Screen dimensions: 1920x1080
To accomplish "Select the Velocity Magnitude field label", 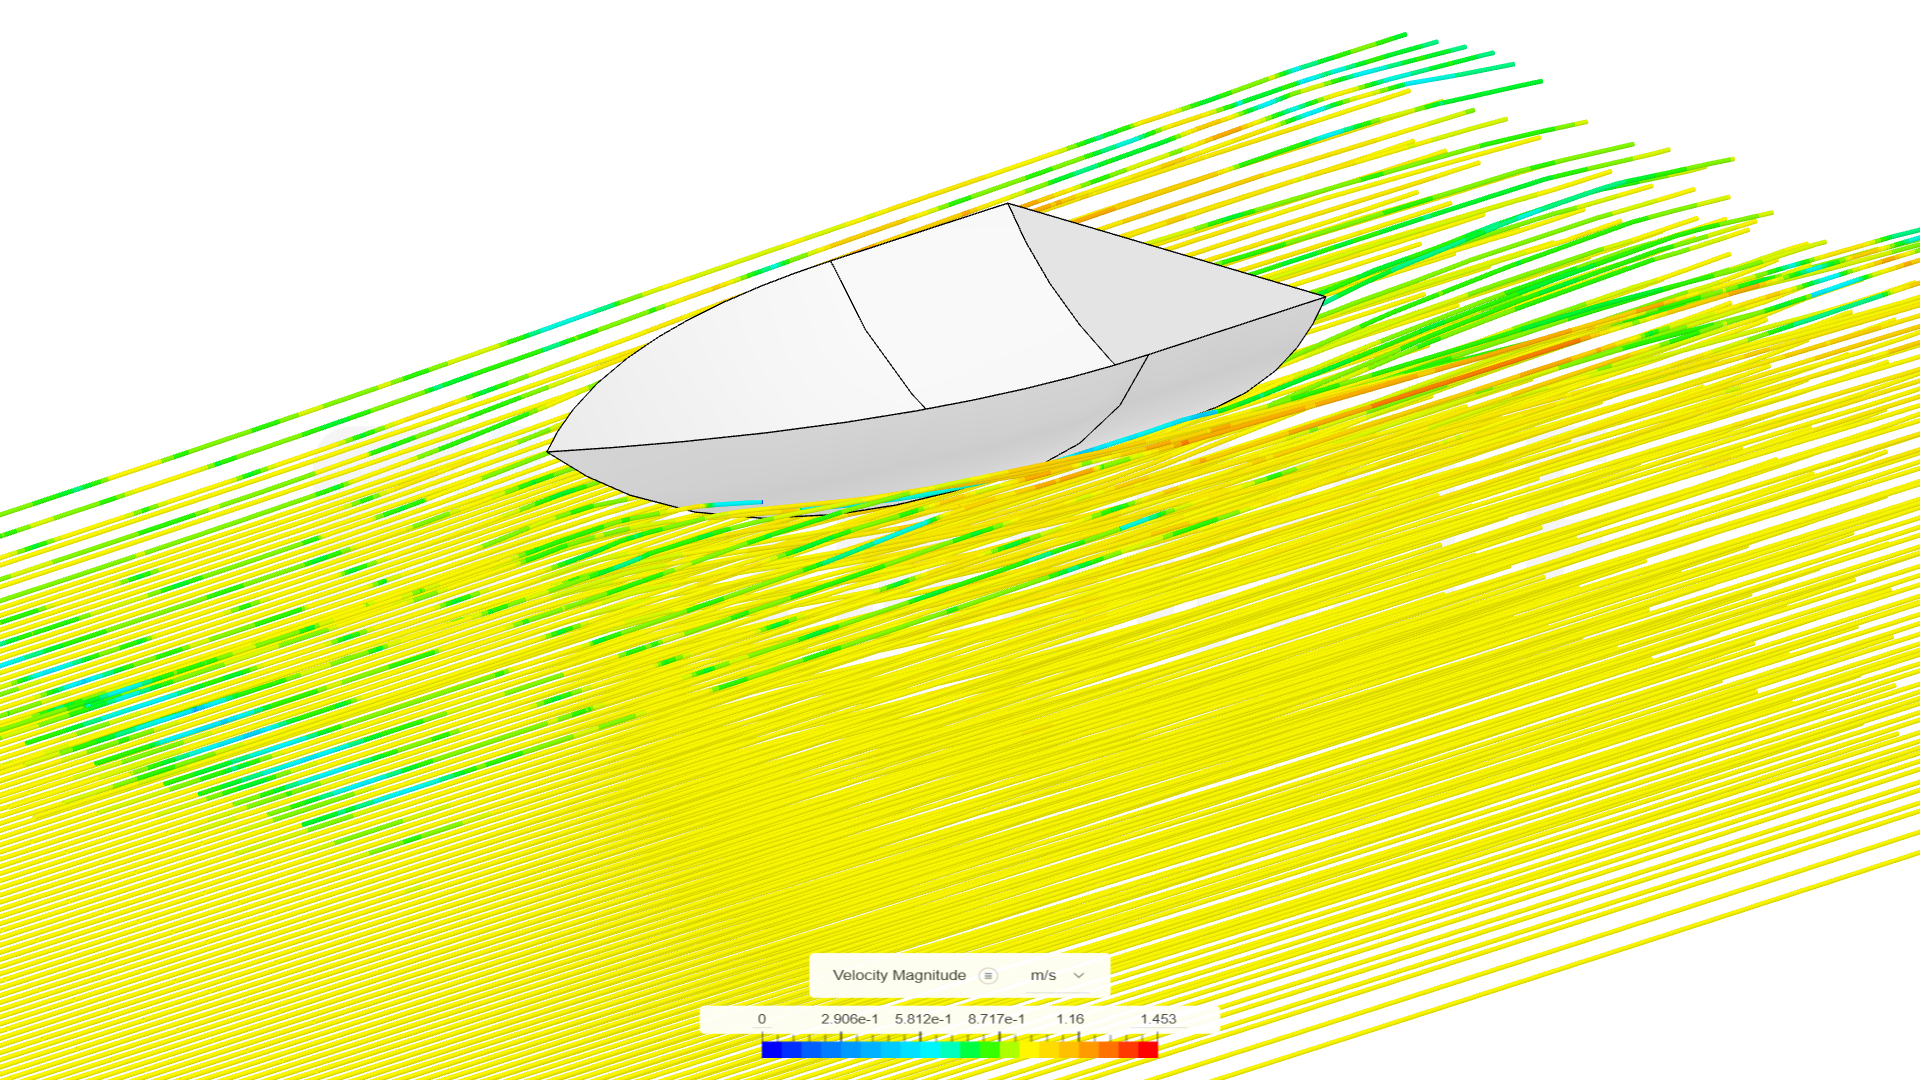I will coord(900,975).
